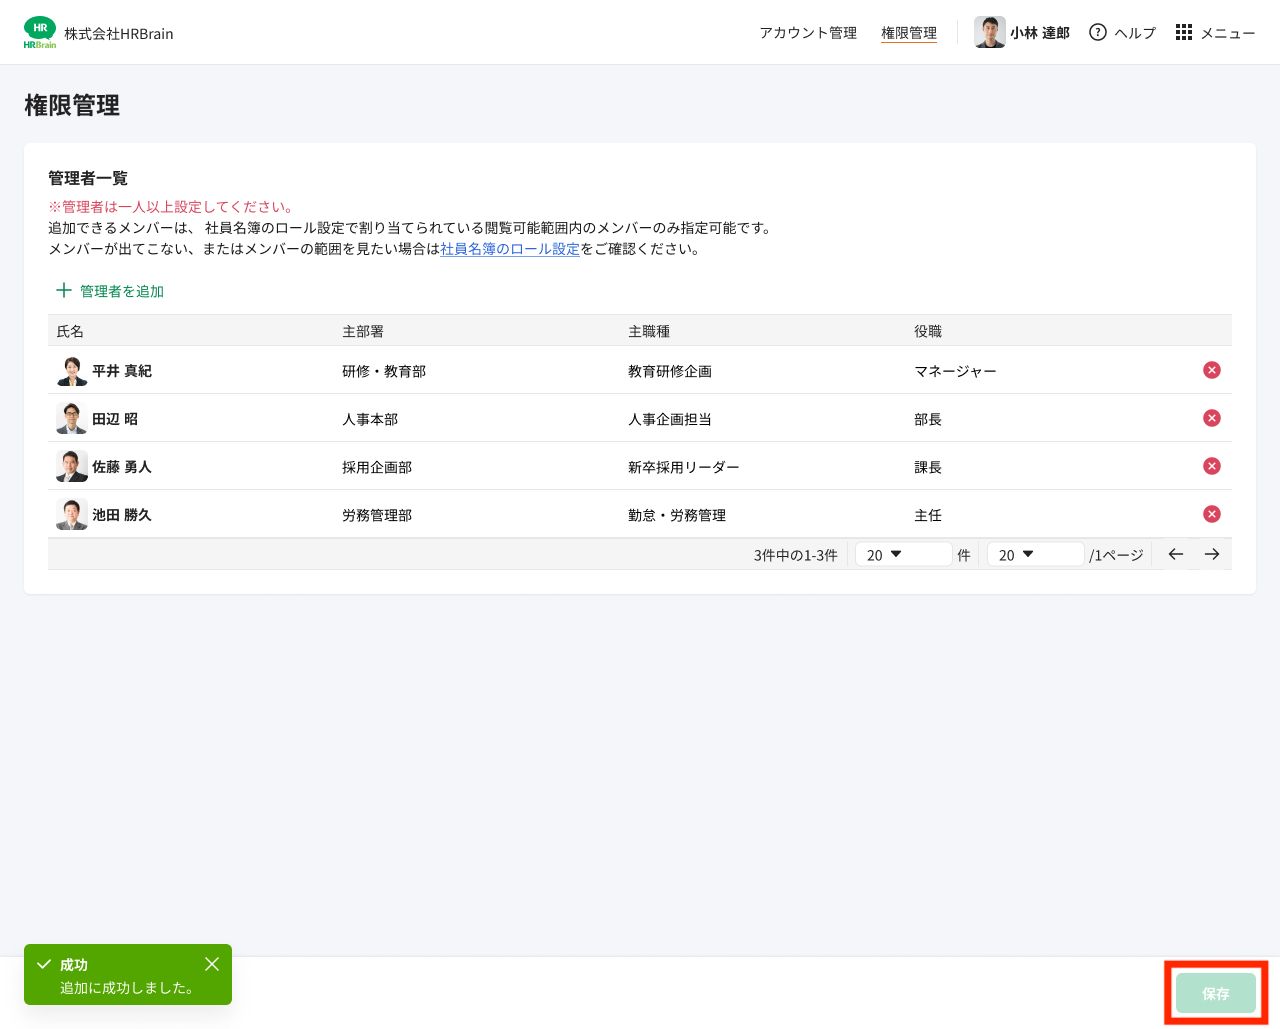Click the previous page left arrow
1280x1029 pixels.
tap(1174, 553)
